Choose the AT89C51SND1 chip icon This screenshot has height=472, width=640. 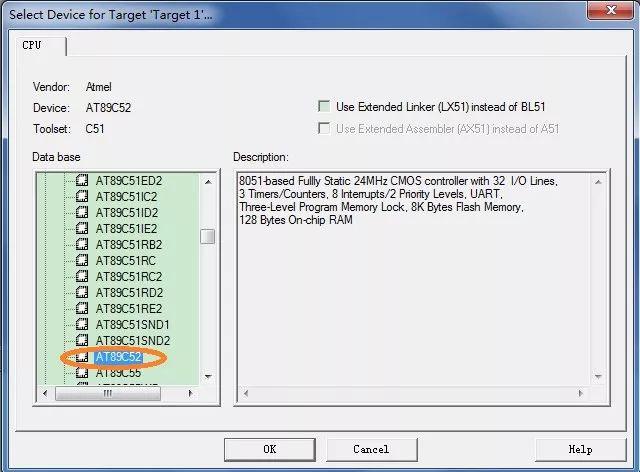tap(82, 324)
